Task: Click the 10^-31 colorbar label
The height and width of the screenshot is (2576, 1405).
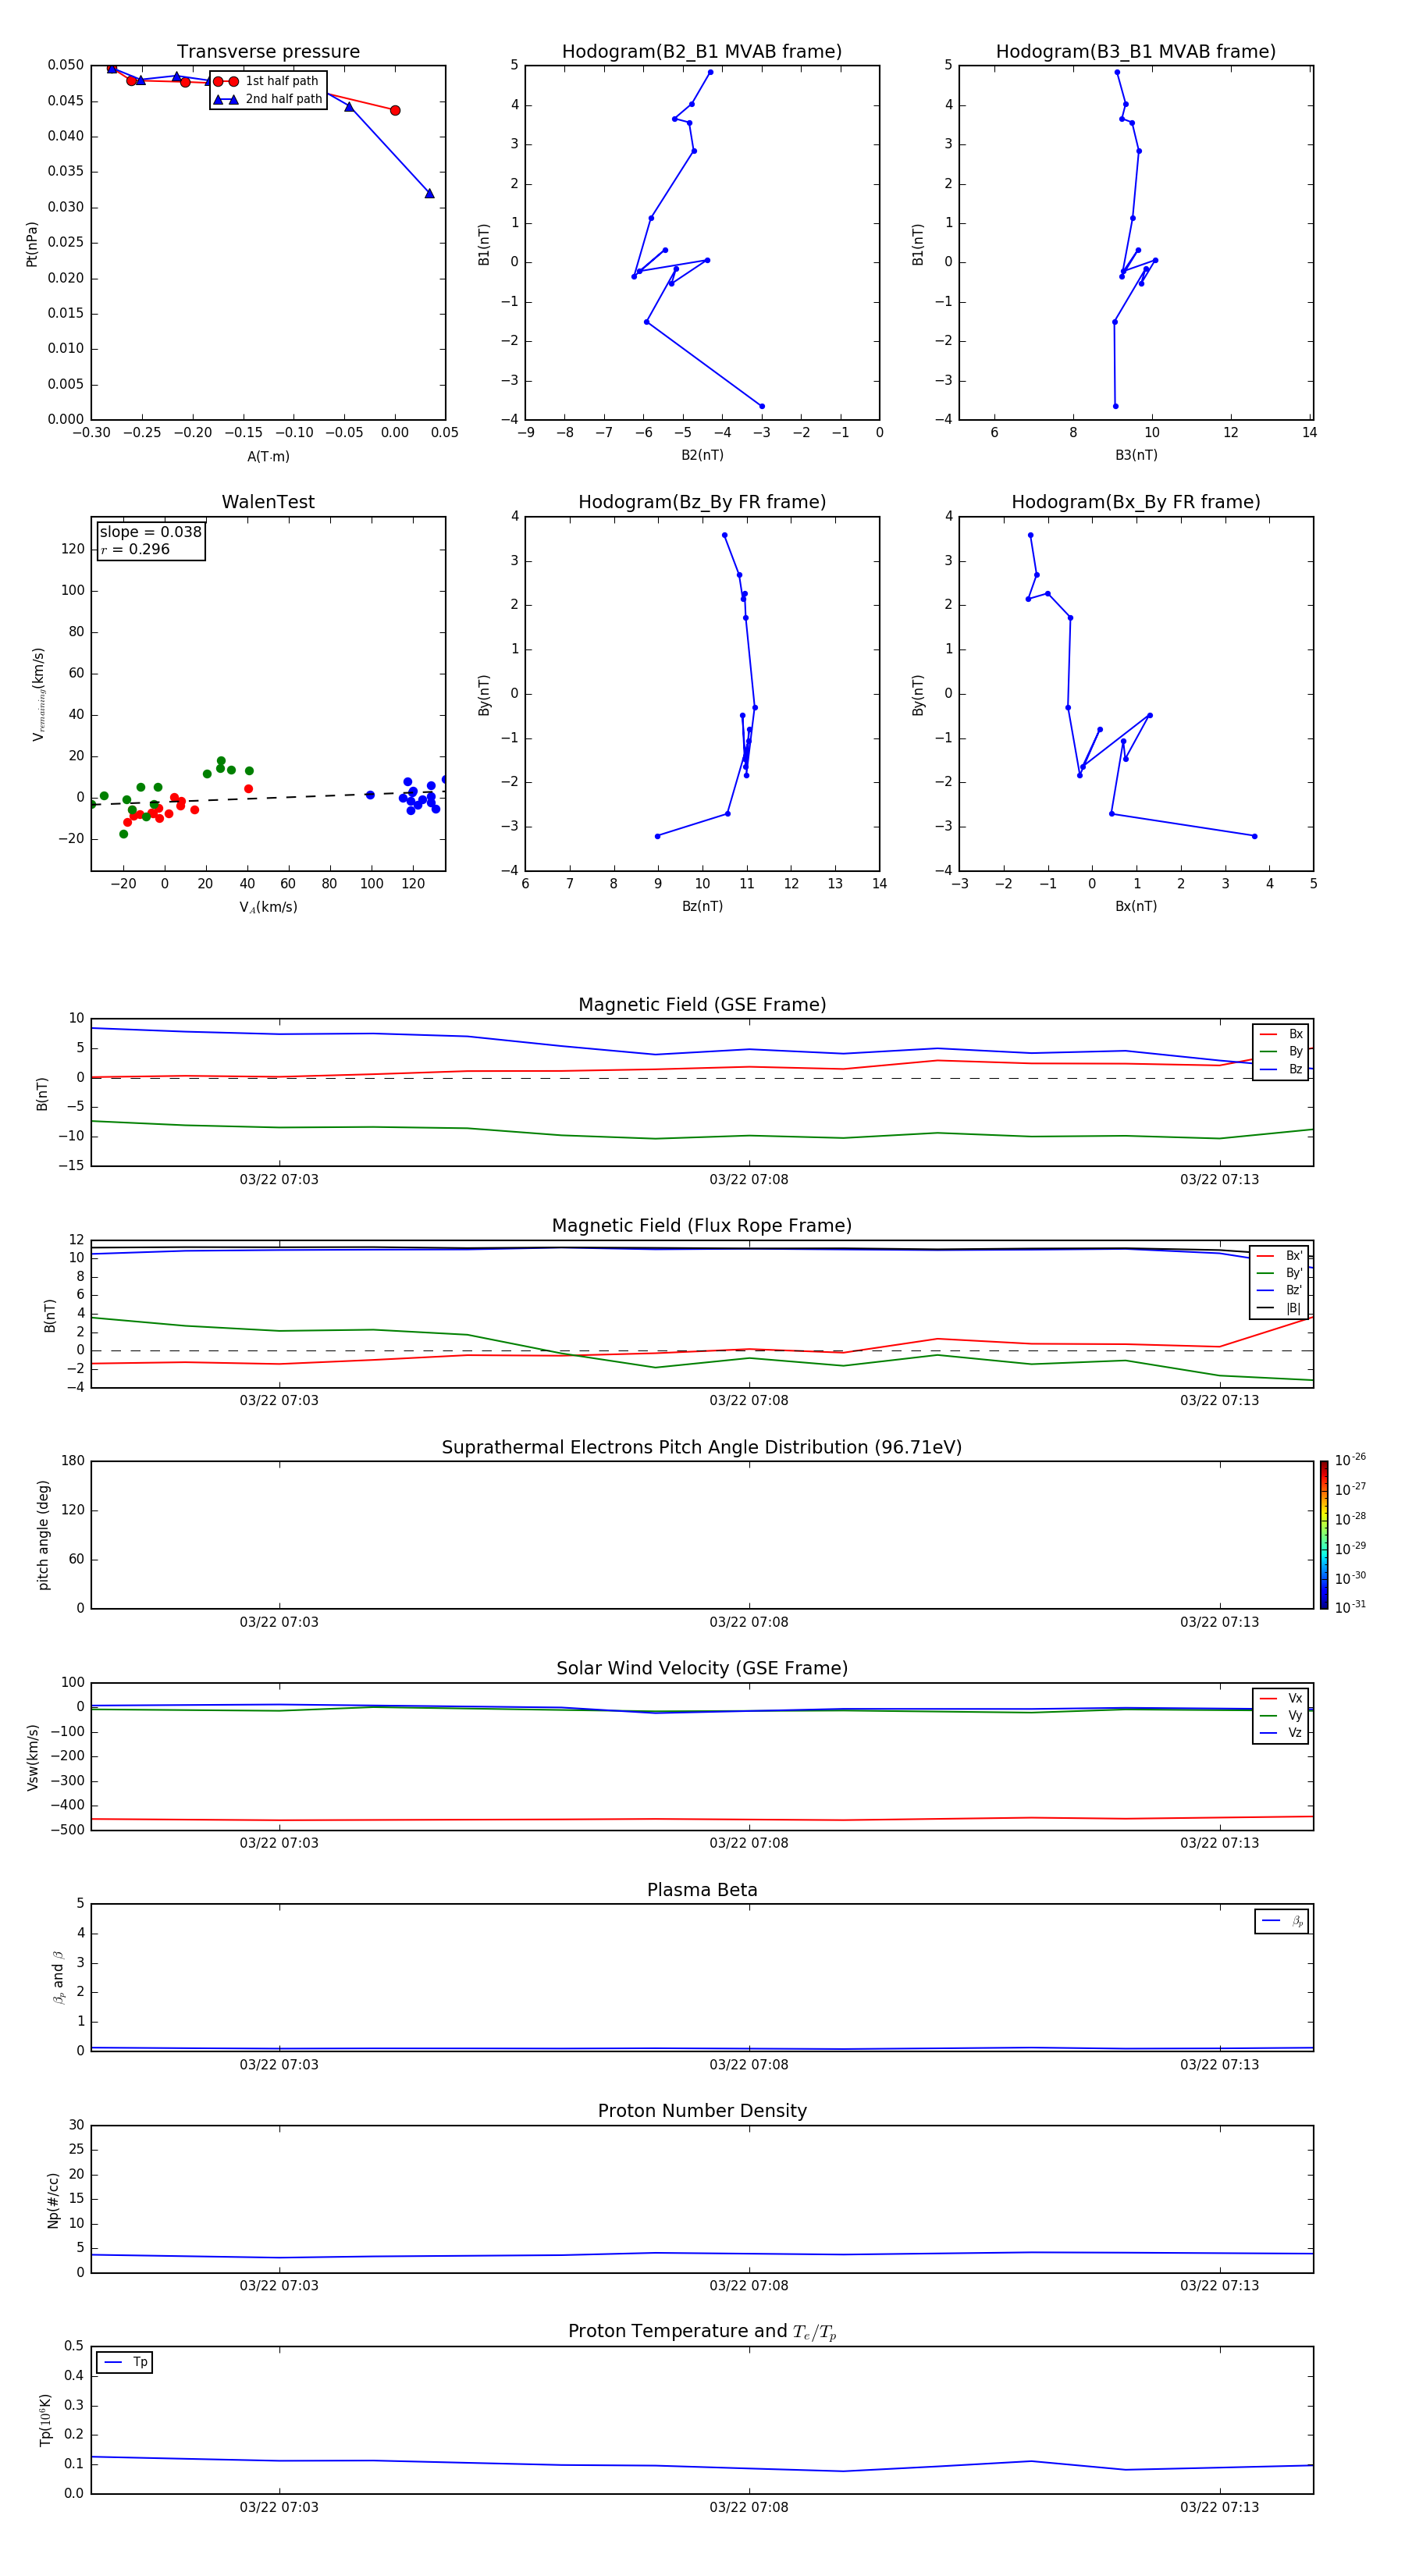Action: click(x=1350, y=1607)
